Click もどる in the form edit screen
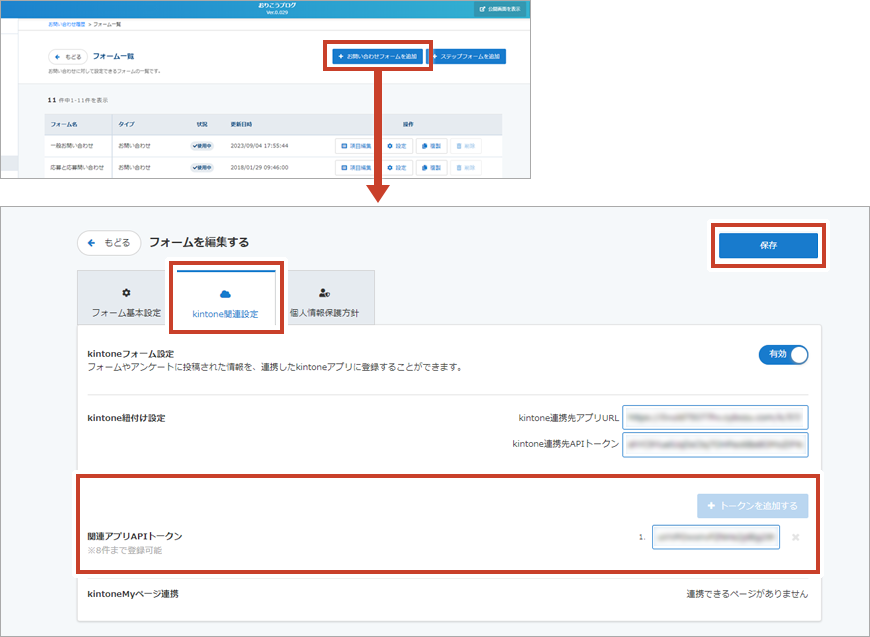Viewport: 870px width, 637px height. click(109, 242)
